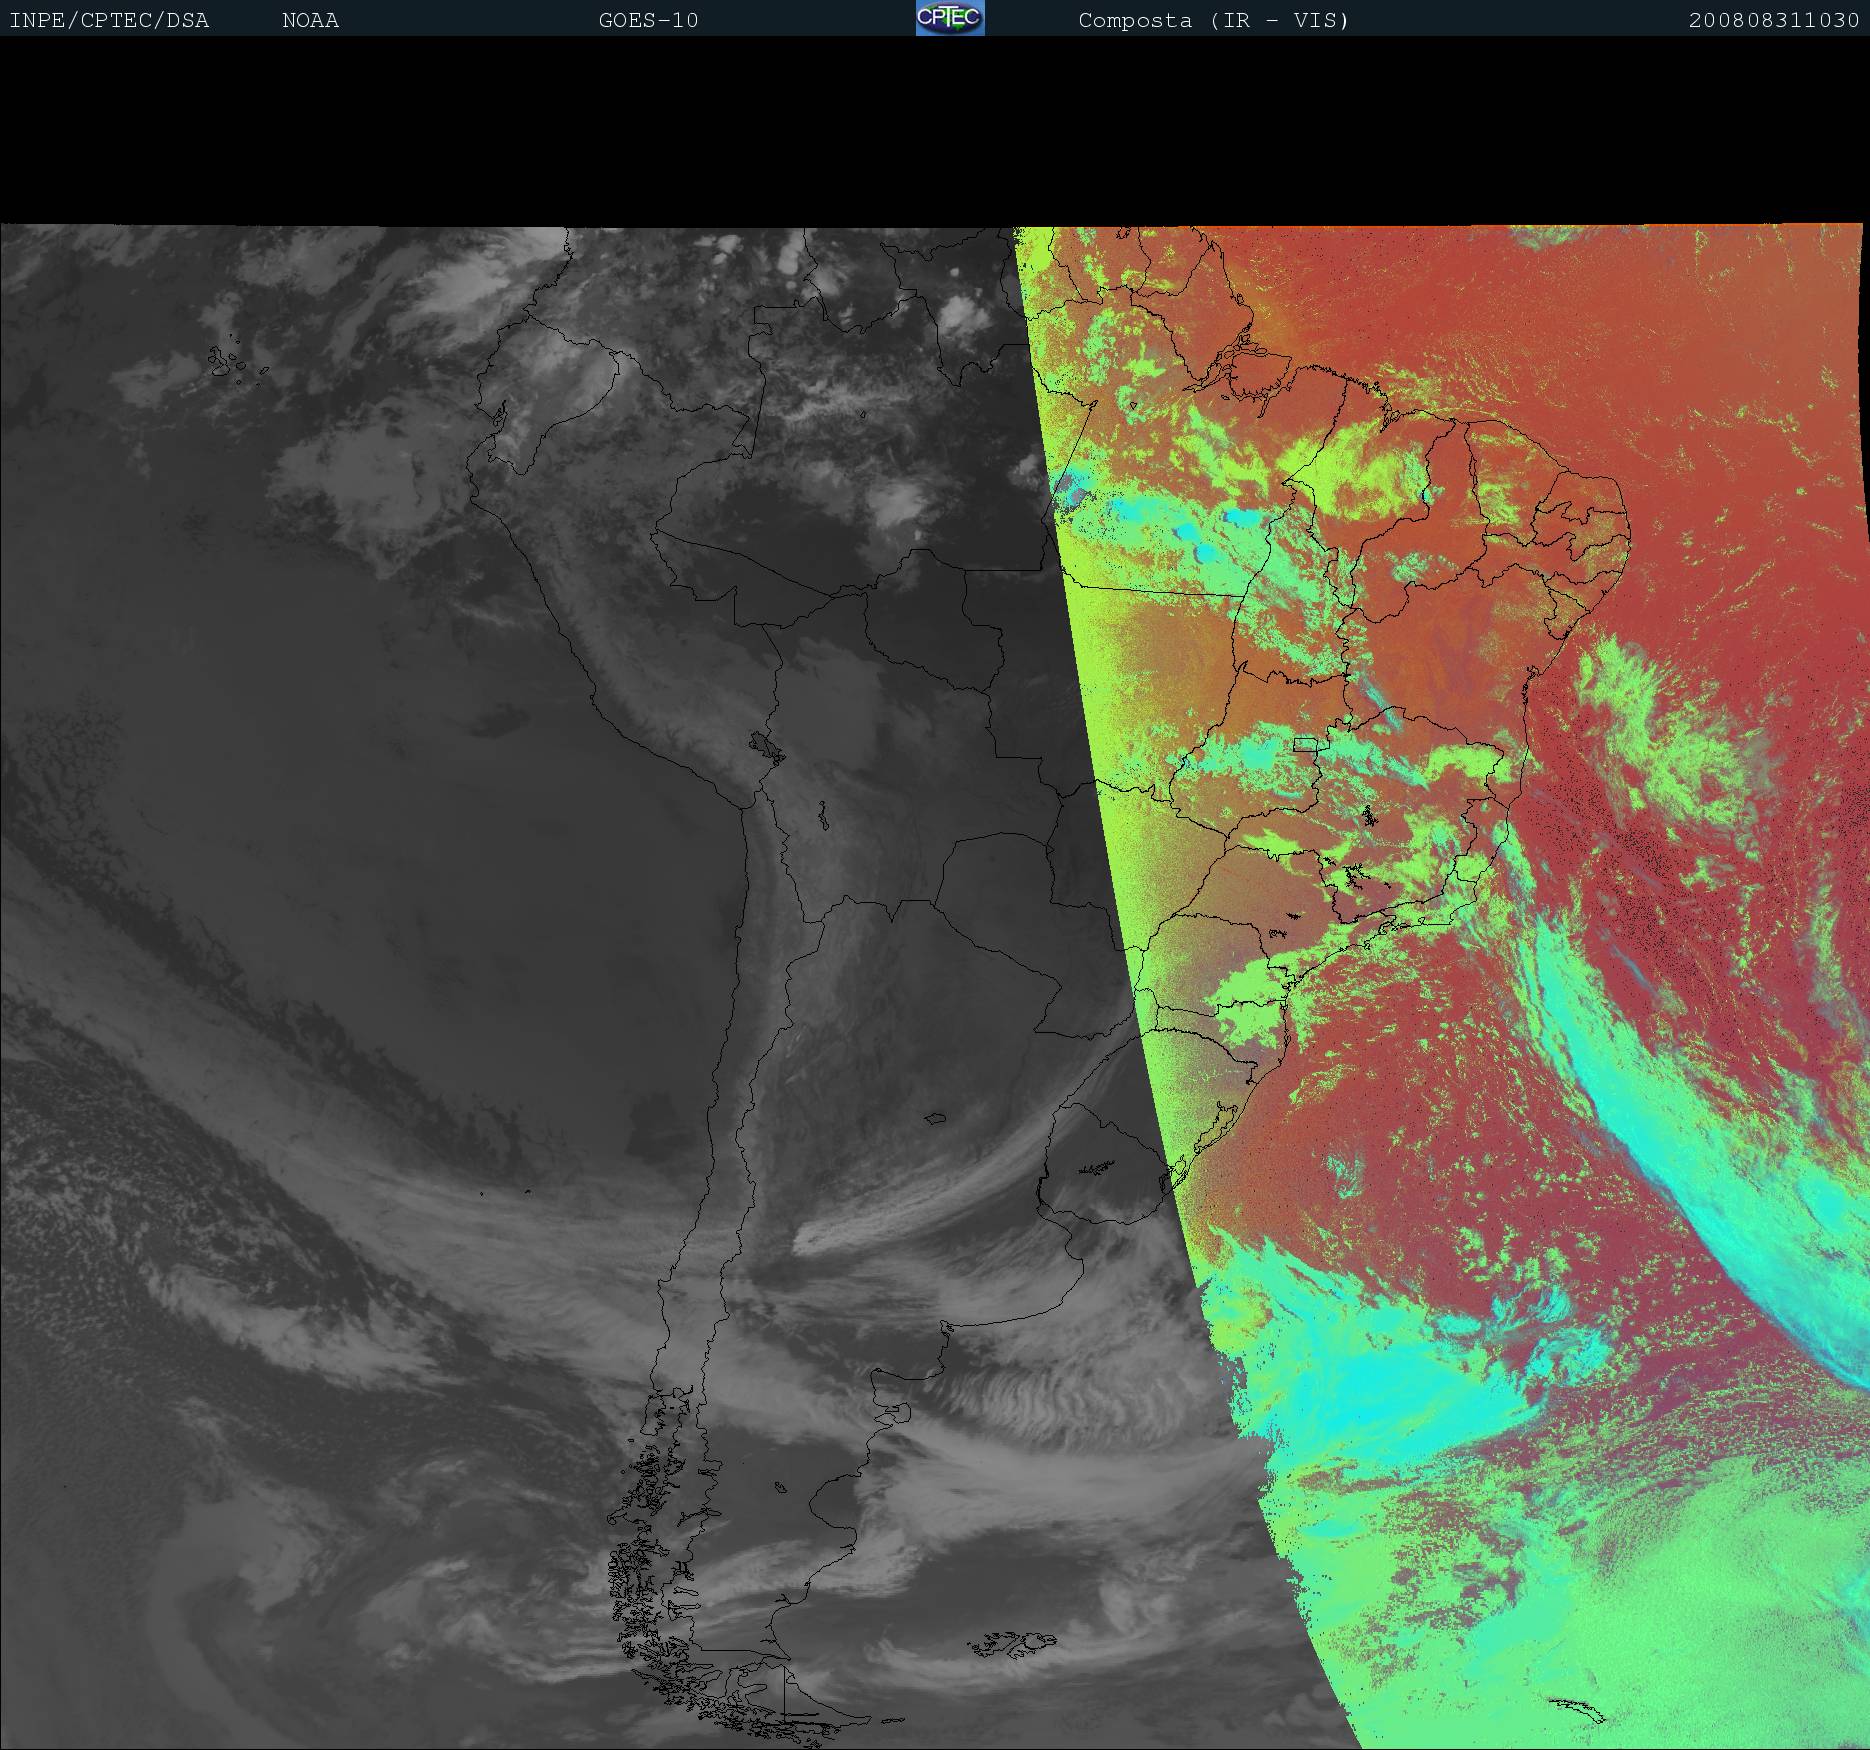Select the NOAA label in the header
Viewport: 1870px width, 1750px height.
tap(310, 21)
